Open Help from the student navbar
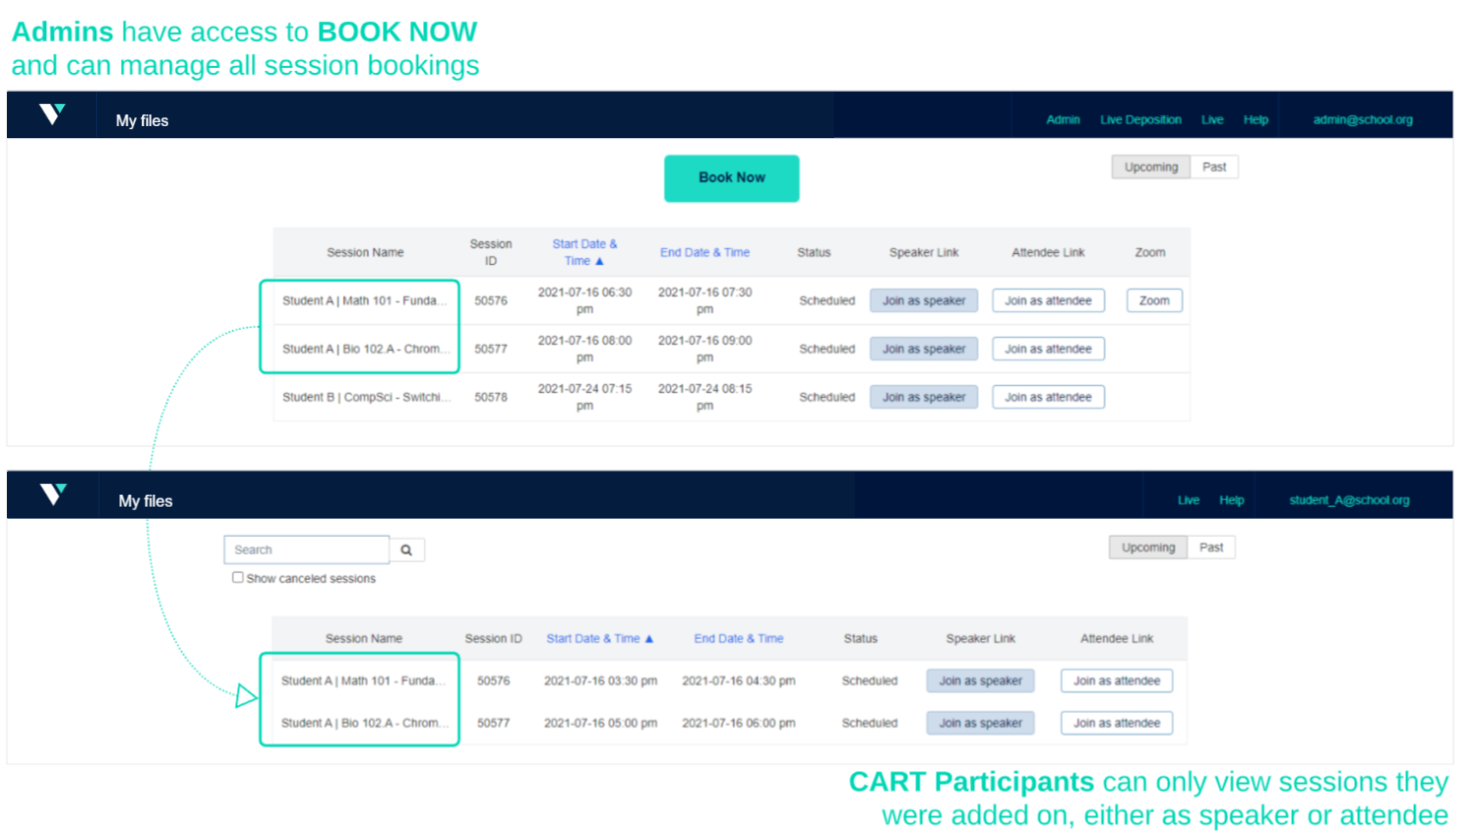The width and height of the screenshot is (1461, 835). [1231, 500]
